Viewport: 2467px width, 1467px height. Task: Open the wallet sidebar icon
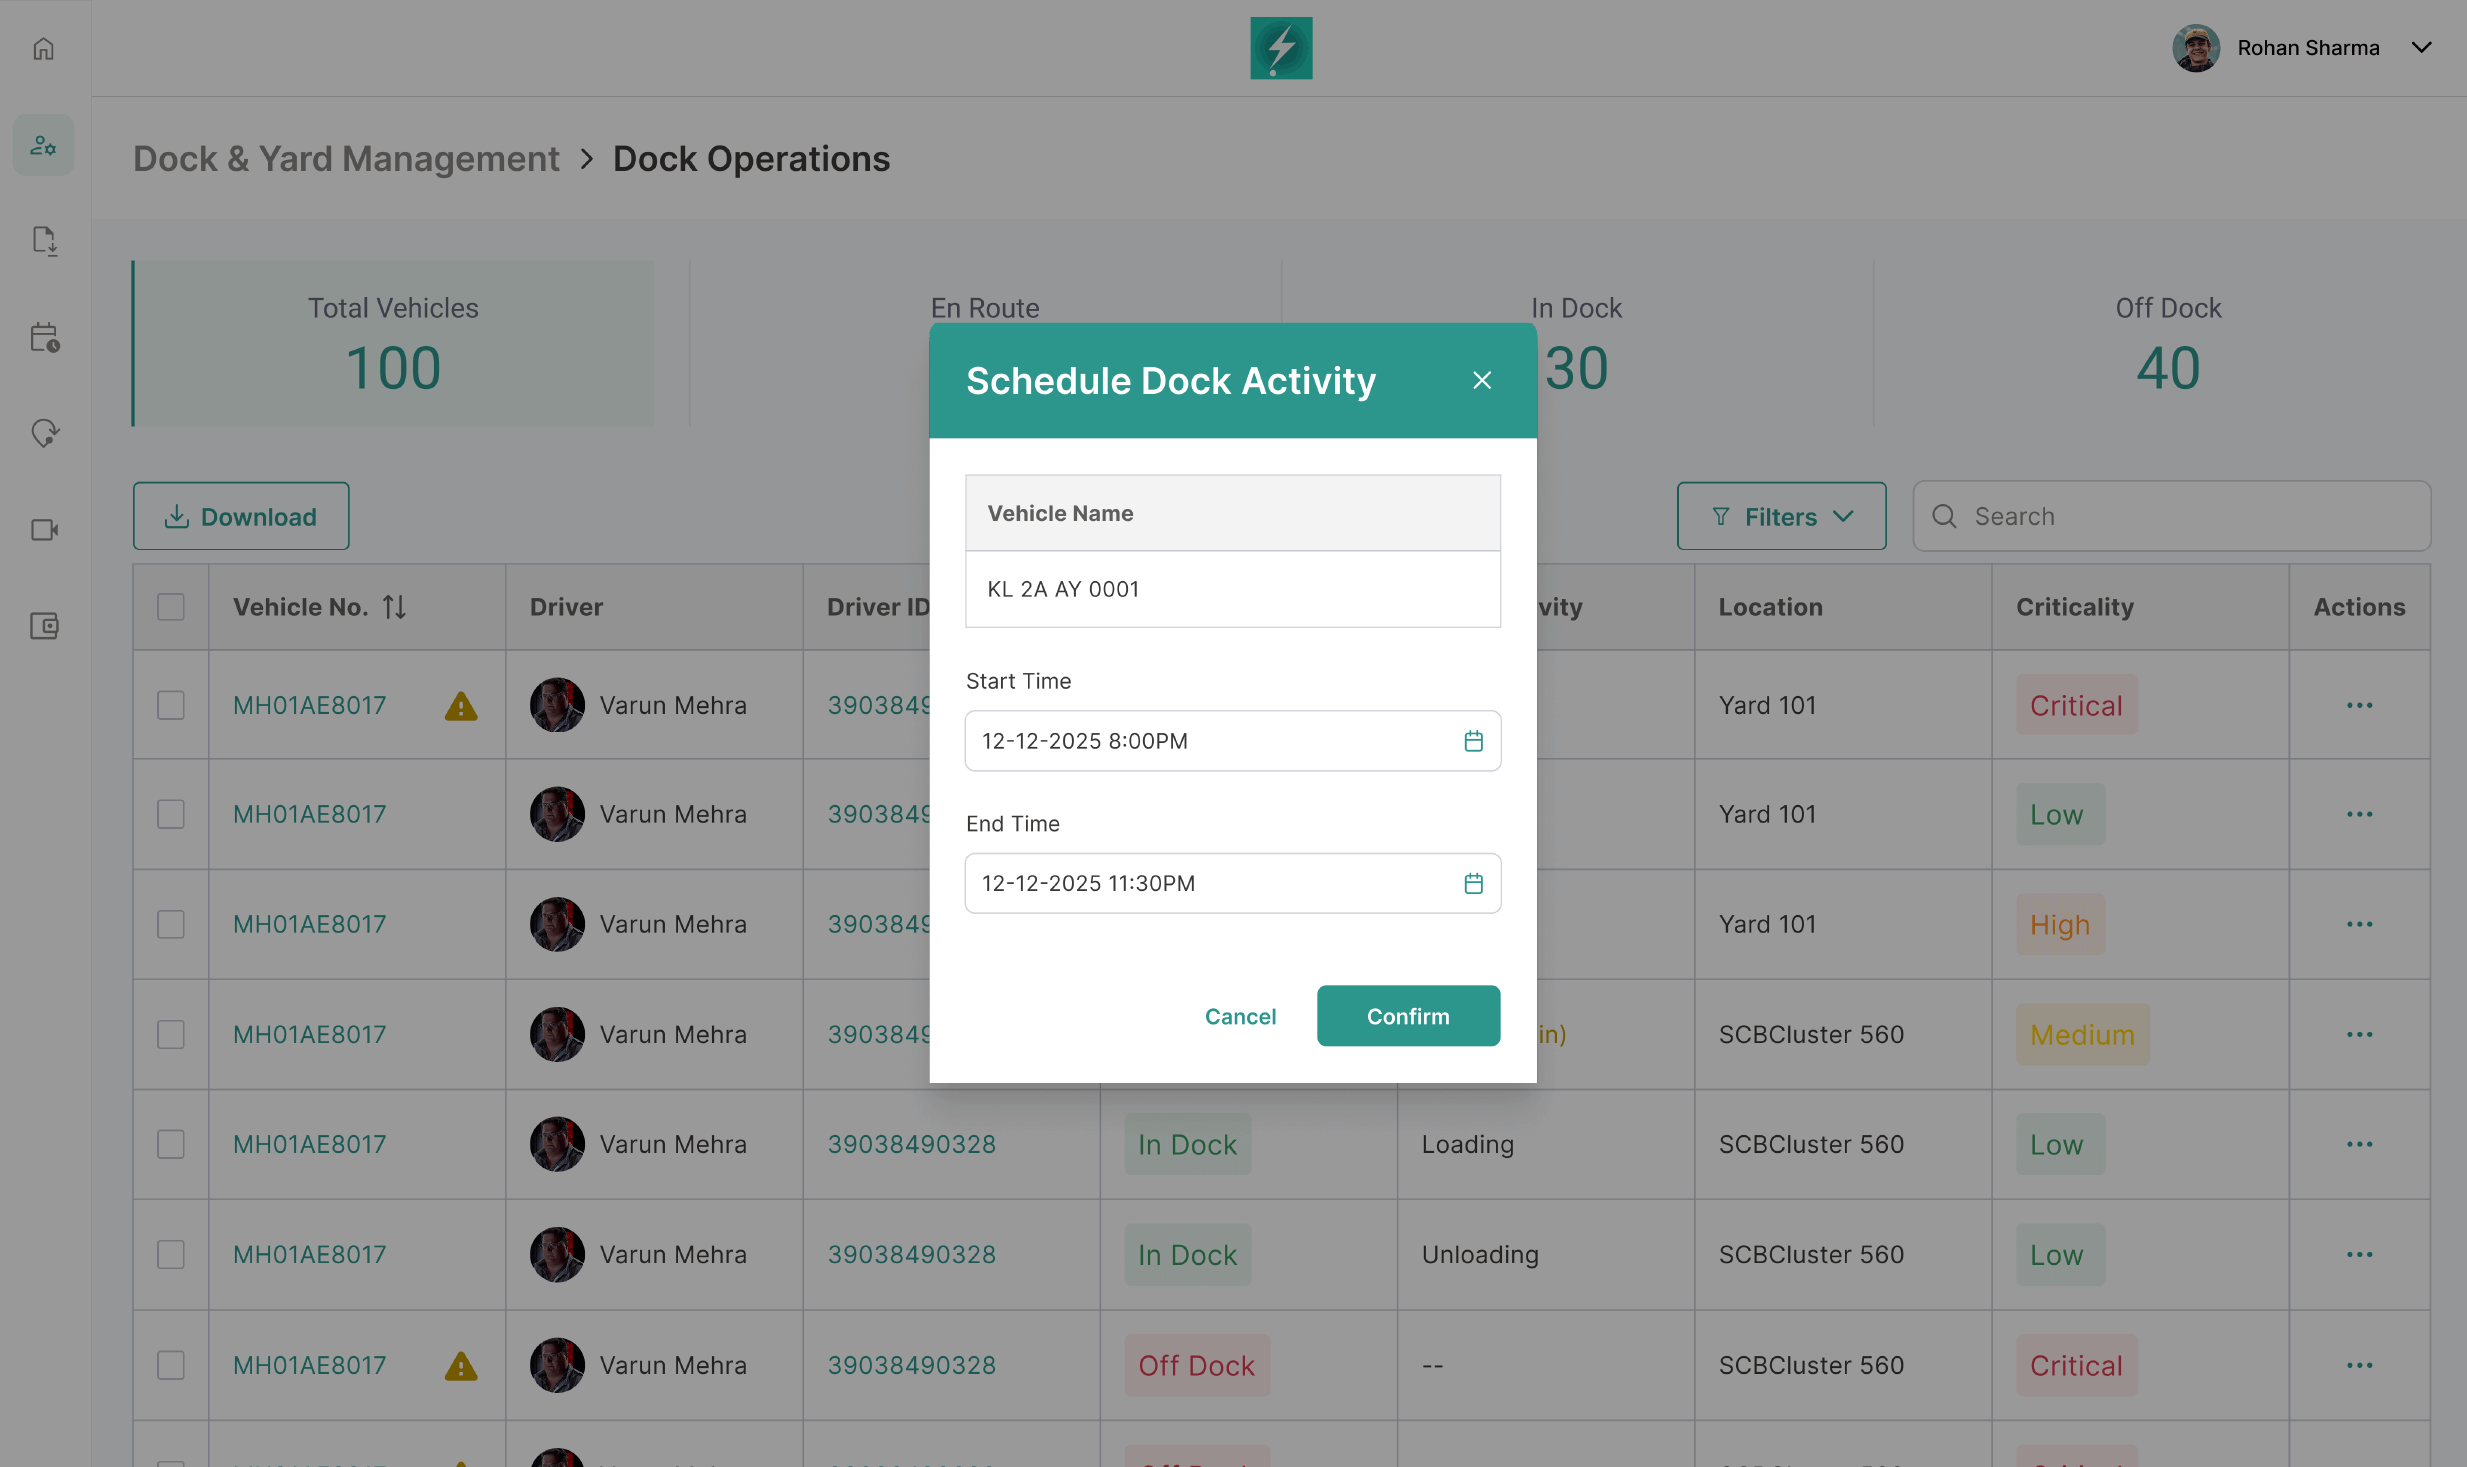point(44,626)
